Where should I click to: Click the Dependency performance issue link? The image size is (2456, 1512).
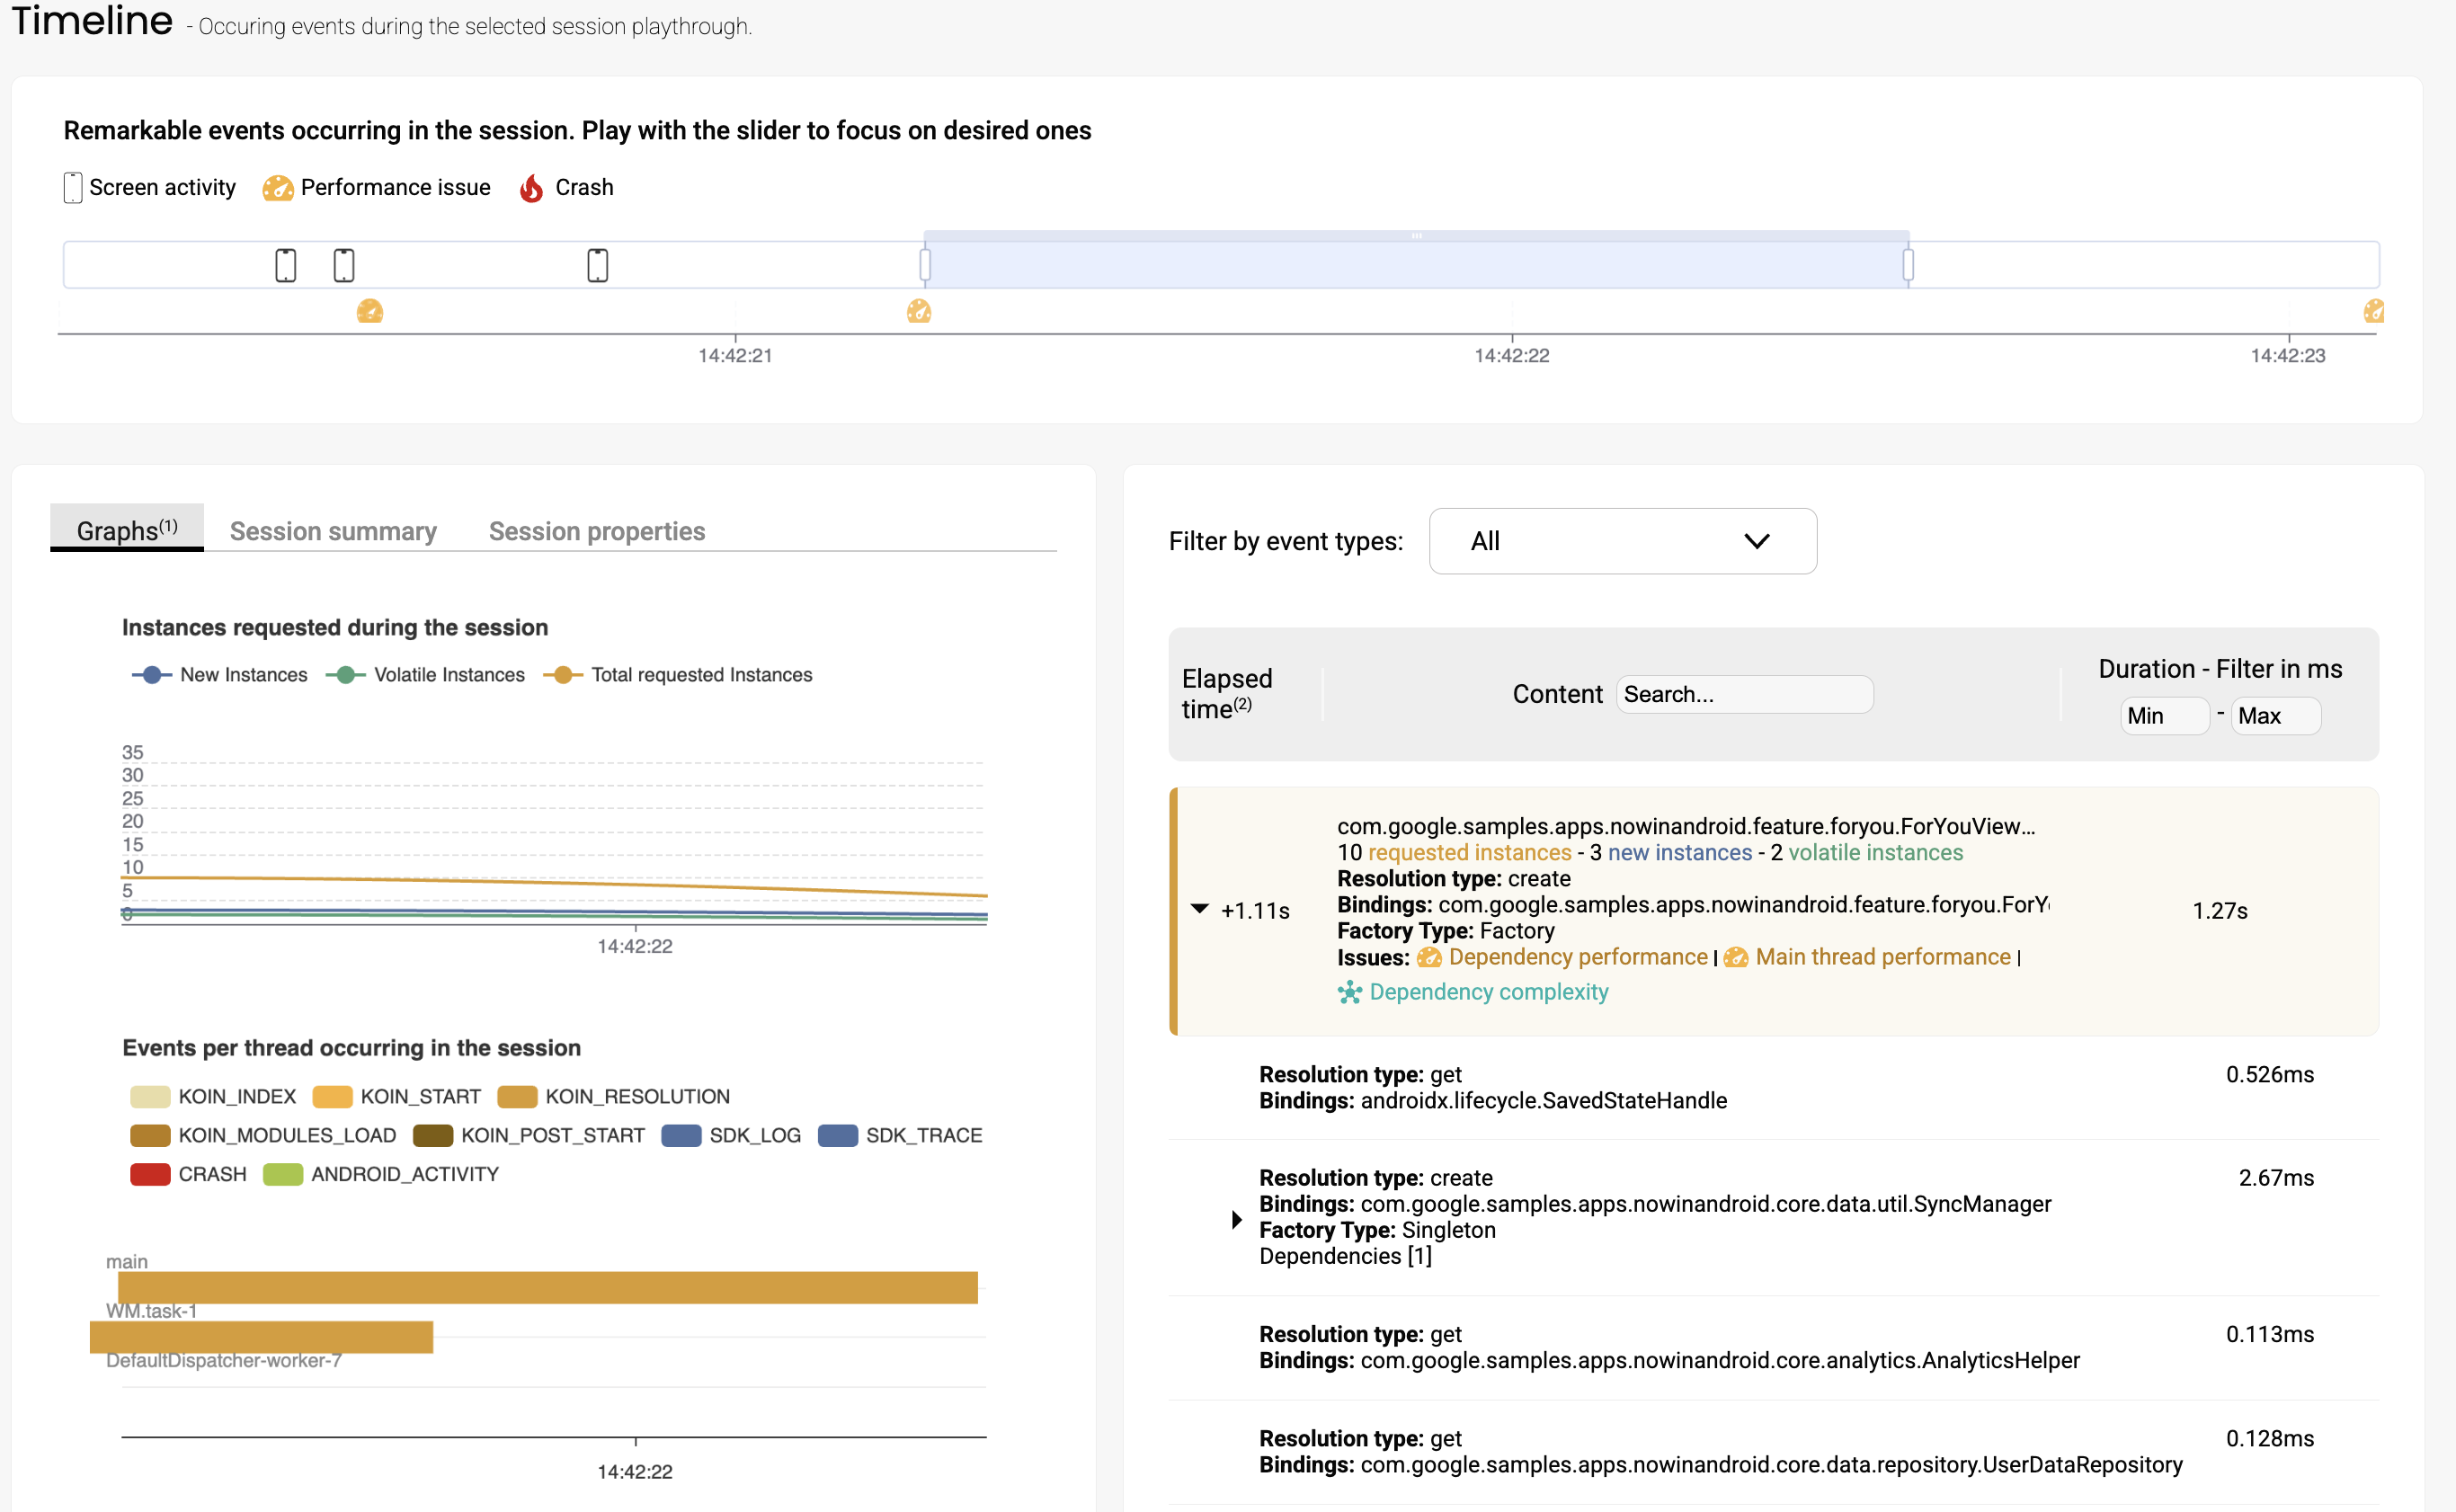click(1577, 957)
